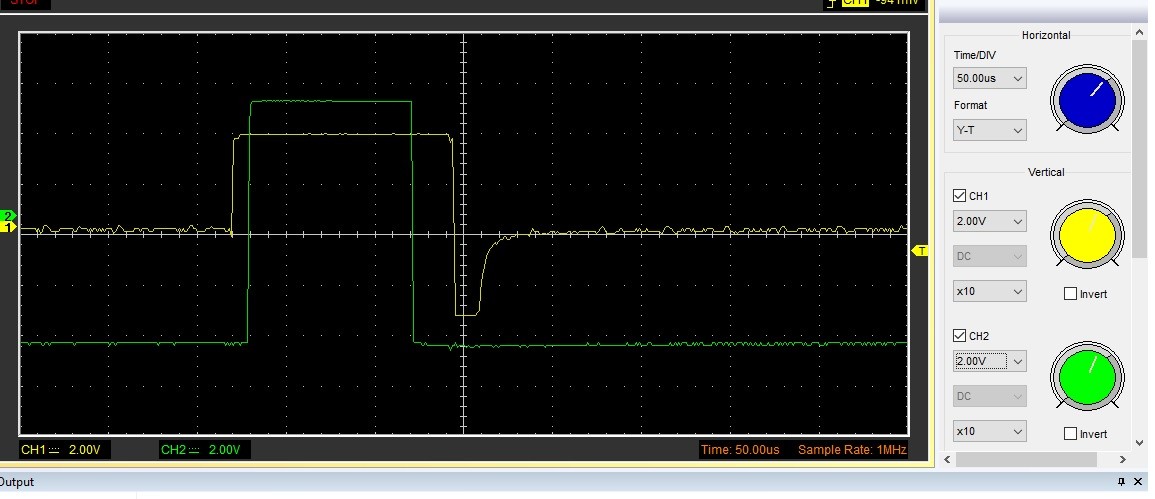Enable Invert for CH1

1071,294
